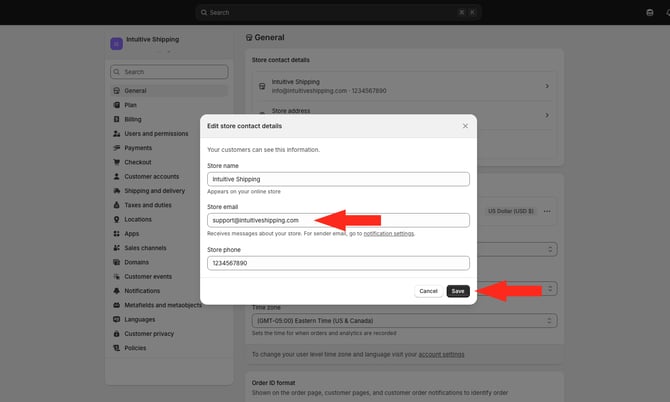Click the Notifications bell icon
670x402 pixels.
click(x=117, y=291)
